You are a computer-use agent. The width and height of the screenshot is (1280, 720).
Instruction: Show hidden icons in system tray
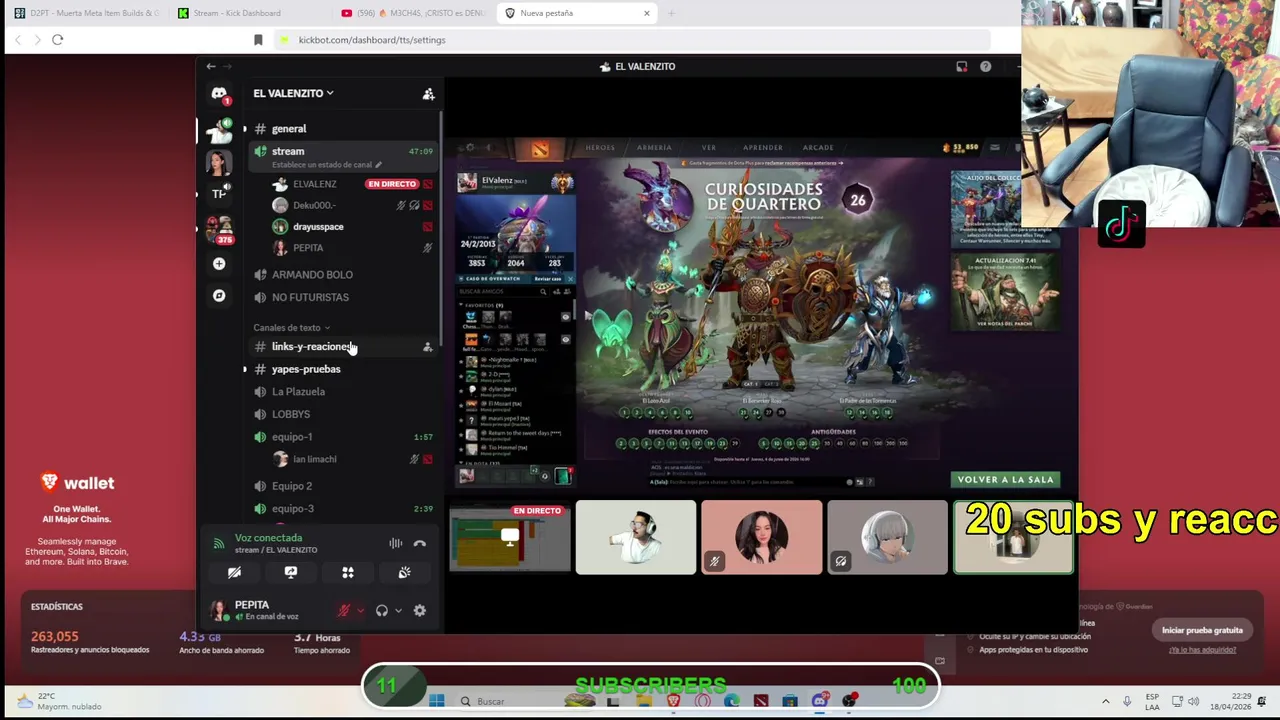coord(1105,701)
